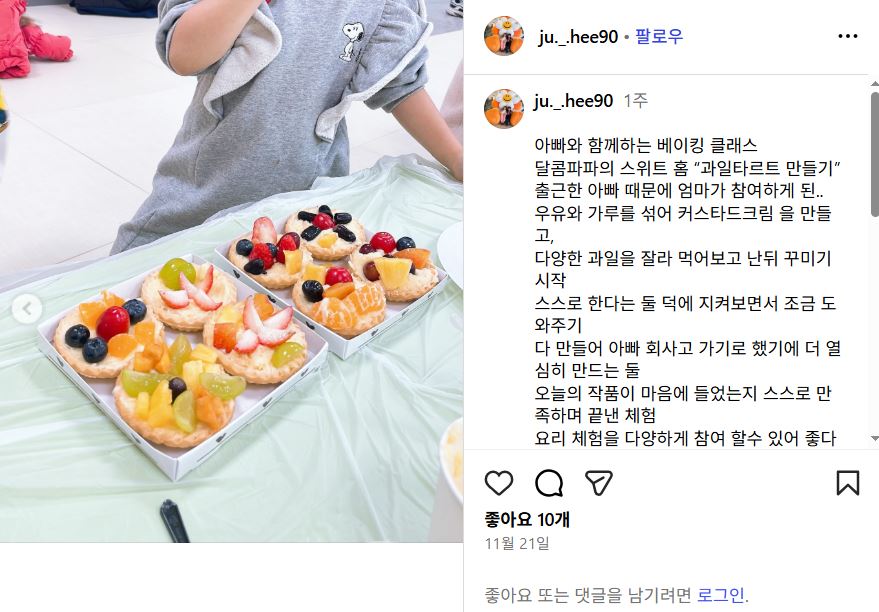Image resolution: width=879 pixels, height=612 pixels.
Task: Click the caption scrollbar up arrow
Action: 875,84
